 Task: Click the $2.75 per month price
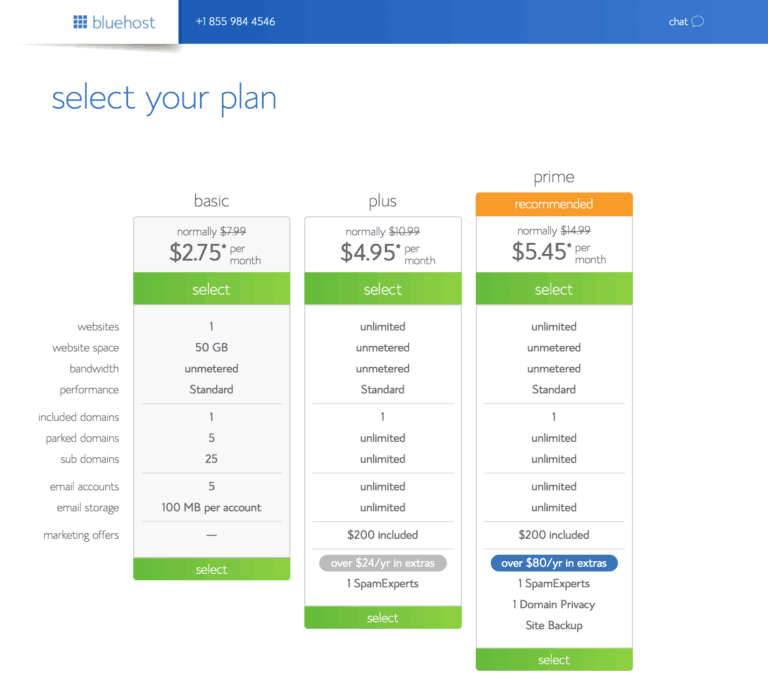(x=215, y=253)
